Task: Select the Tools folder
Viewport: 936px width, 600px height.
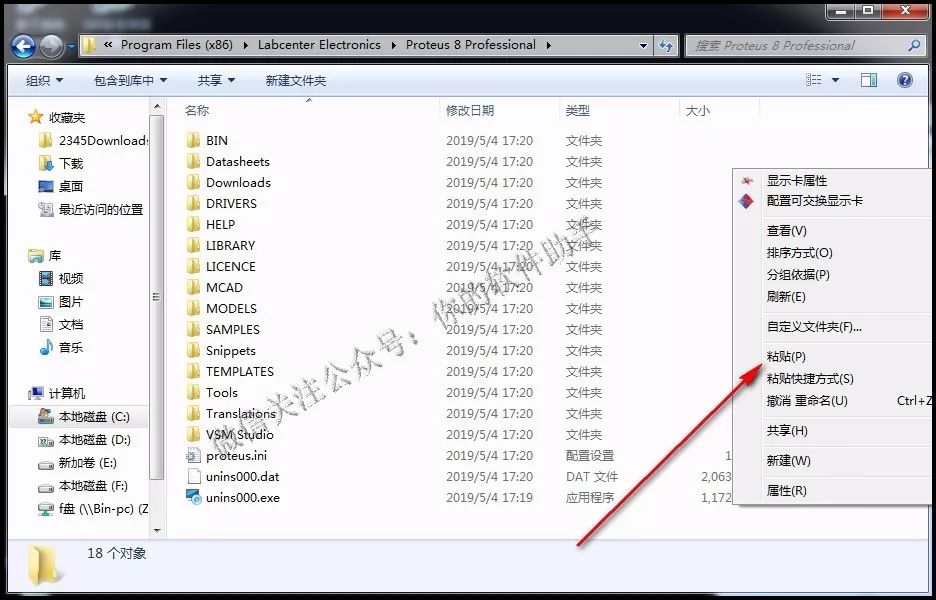Action: (x=212, y=392)
